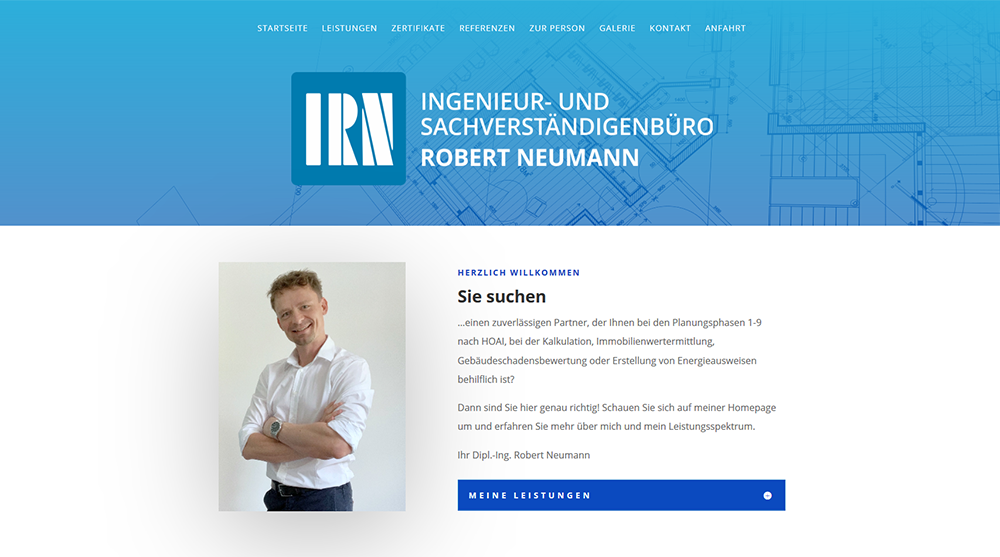Open the Kontakt page
The width and height of the screenshot is (1000, 557).
pyautogui.click(x=670, y=28)
